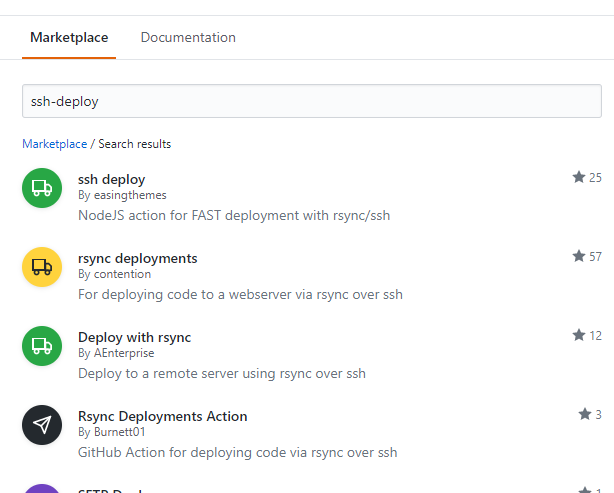This screenshot has height=493, width=614.
Task: Click the AEnterprise author name
Action: tap(124, 353)
